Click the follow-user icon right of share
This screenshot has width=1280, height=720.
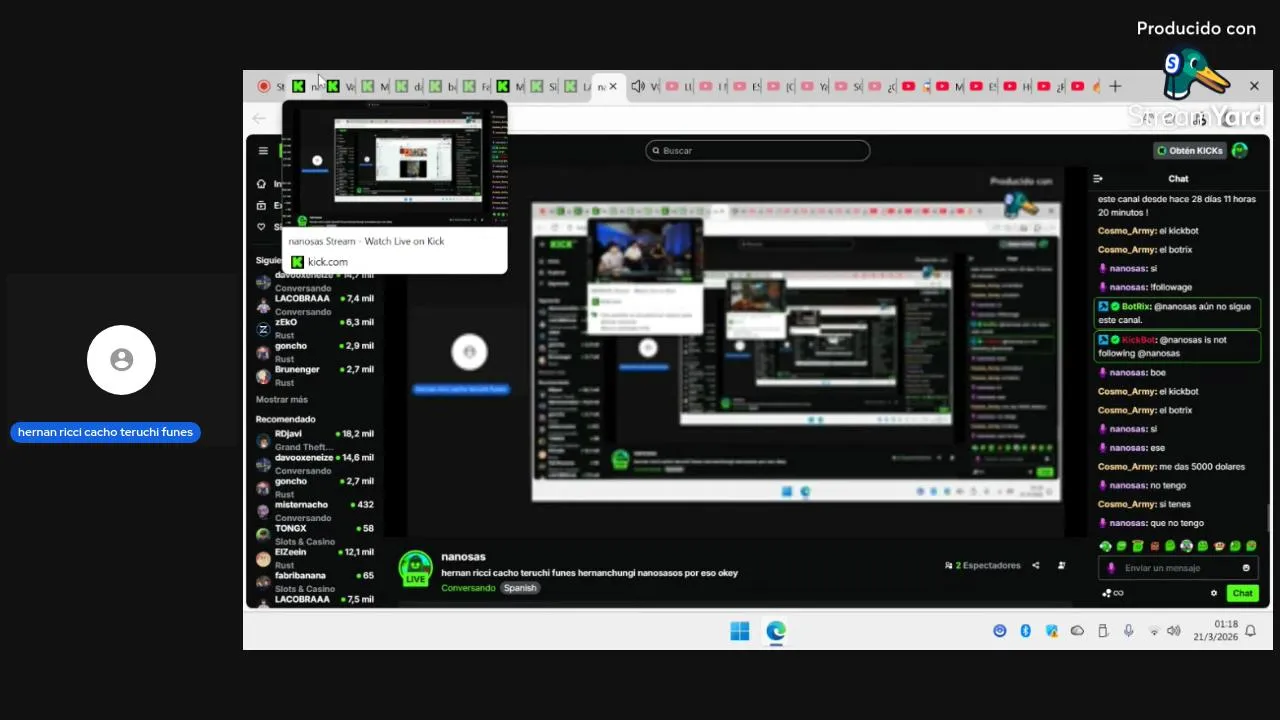1061,566
